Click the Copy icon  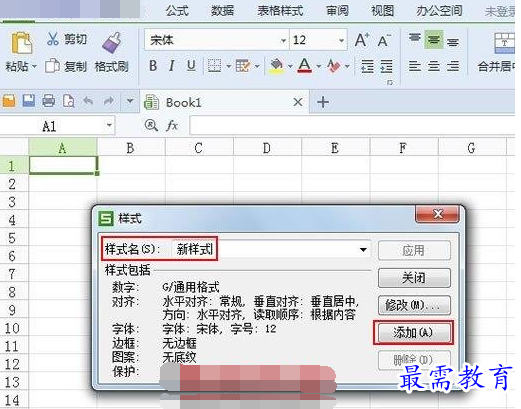(52, 66)
